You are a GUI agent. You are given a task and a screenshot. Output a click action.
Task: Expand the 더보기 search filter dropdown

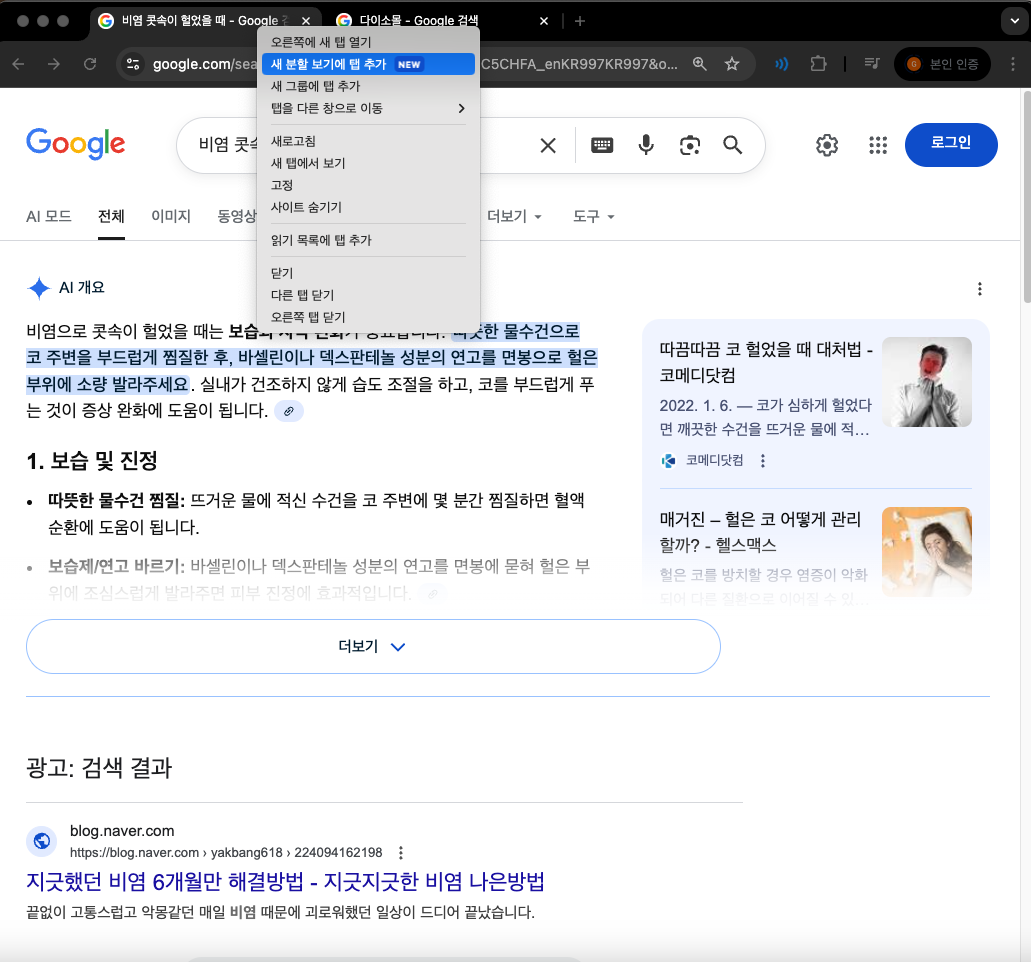[514, 216]
